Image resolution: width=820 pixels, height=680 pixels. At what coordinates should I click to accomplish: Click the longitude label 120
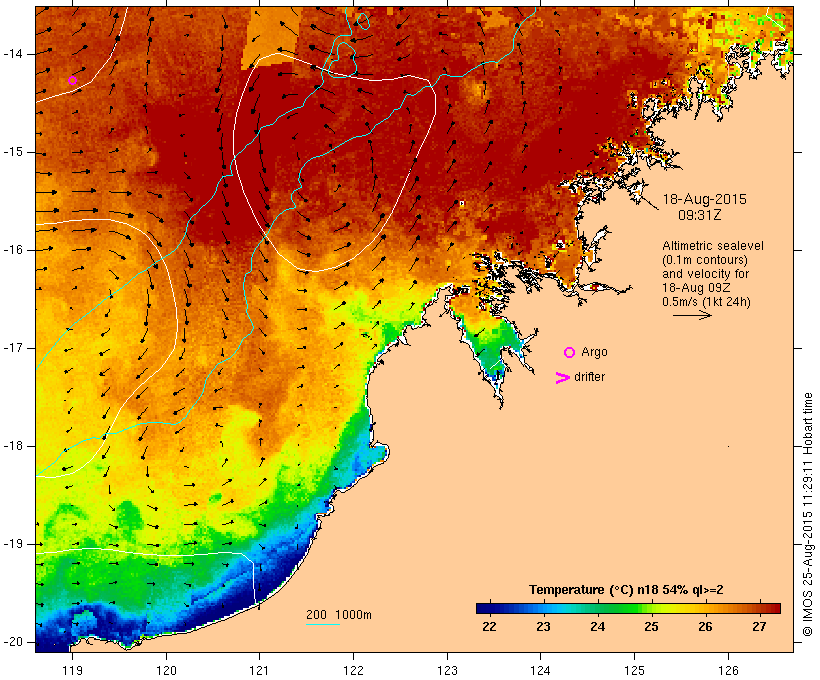coord(166,670)
